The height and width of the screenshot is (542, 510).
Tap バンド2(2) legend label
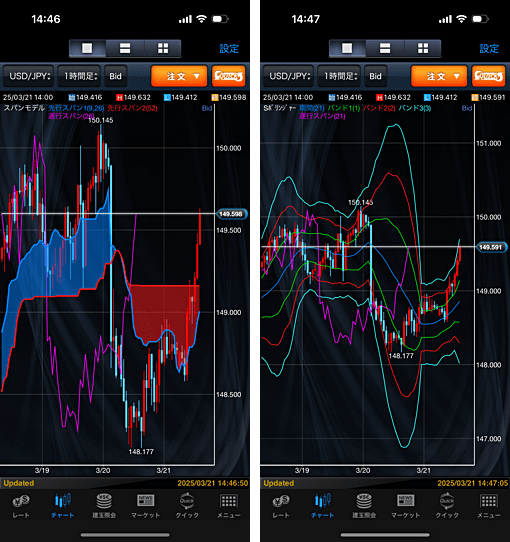379,108
